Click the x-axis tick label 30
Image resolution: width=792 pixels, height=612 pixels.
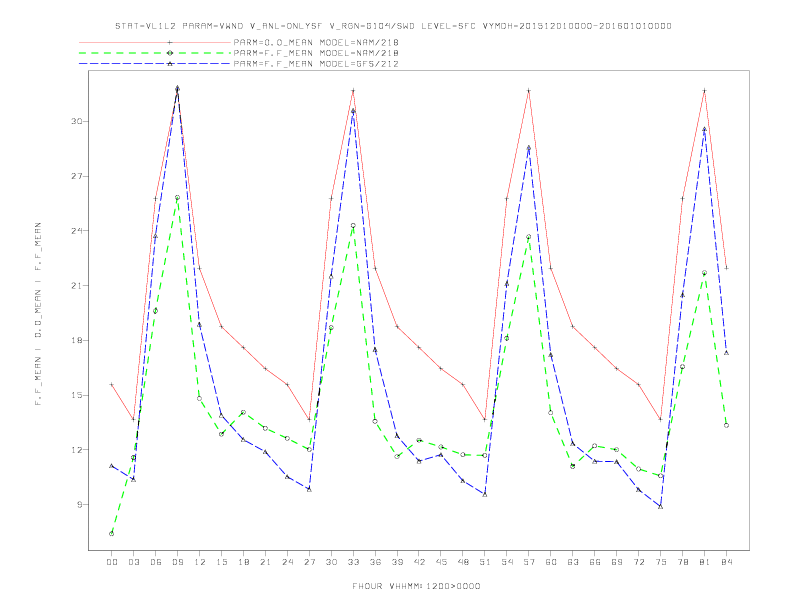pyautogui.click(x=331, y=562)
